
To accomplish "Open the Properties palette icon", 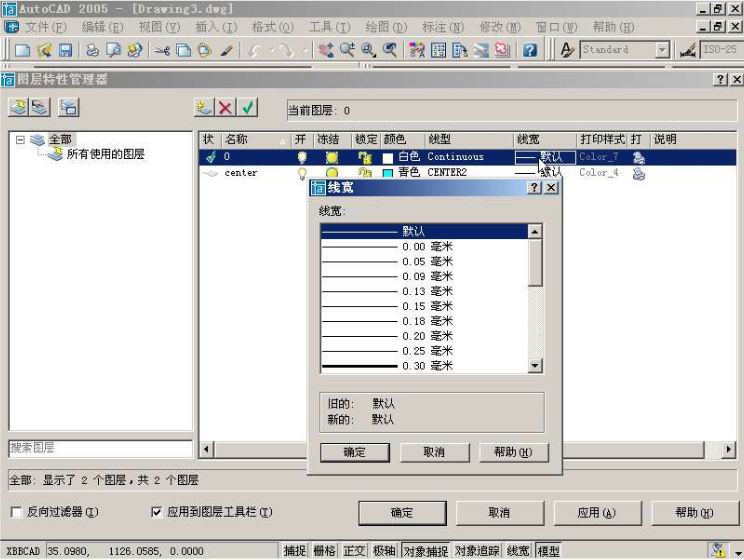I will [417, 49].
